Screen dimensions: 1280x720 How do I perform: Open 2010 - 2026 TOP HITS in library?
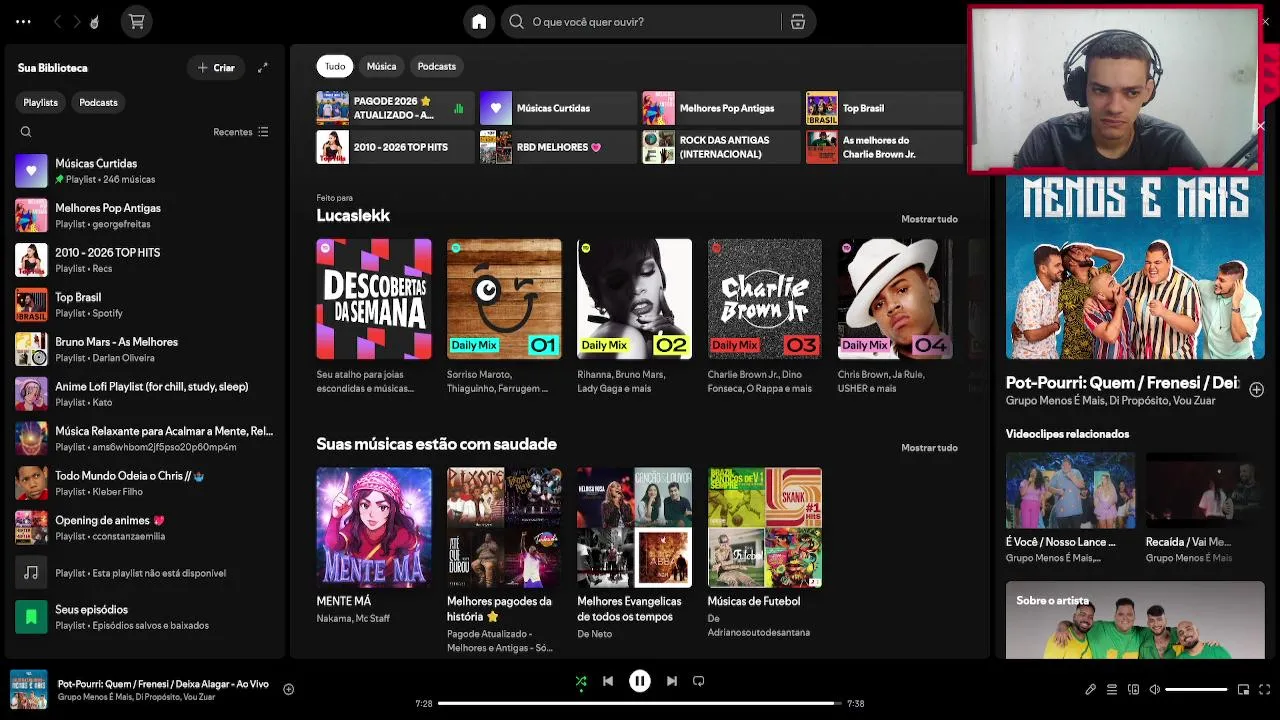[144, 260]
